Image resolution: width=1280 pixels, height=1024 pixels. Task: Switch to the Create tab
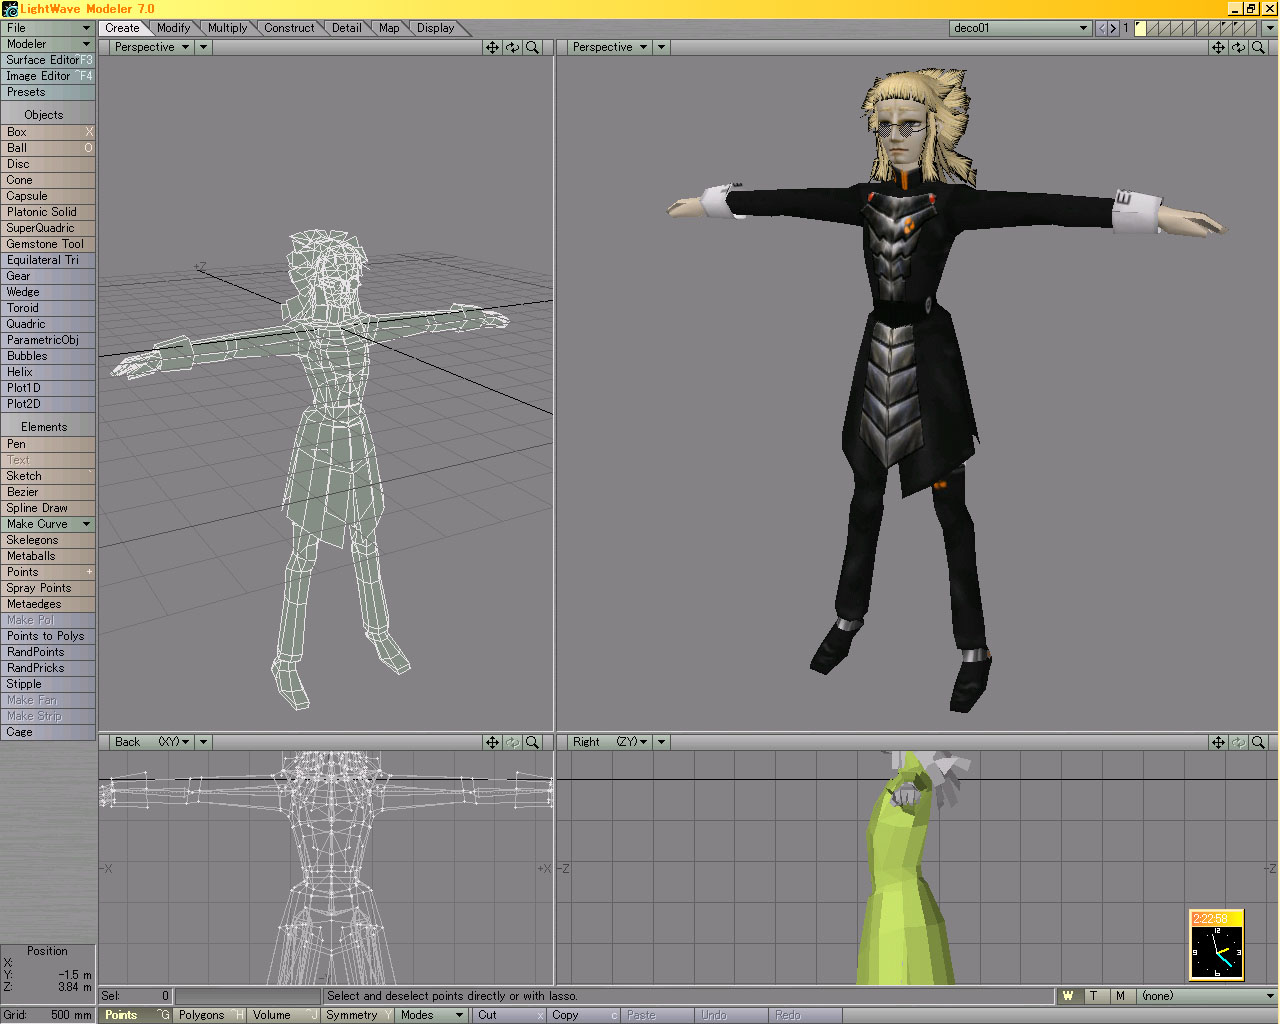point(123,28)
